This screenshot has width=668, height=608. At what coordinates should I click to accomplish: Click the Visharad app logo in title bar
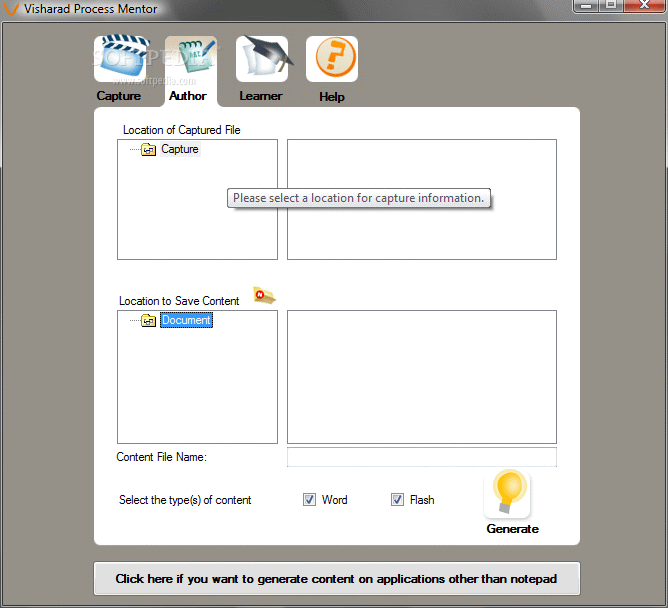pyautogui.click(x=11, y=9)
